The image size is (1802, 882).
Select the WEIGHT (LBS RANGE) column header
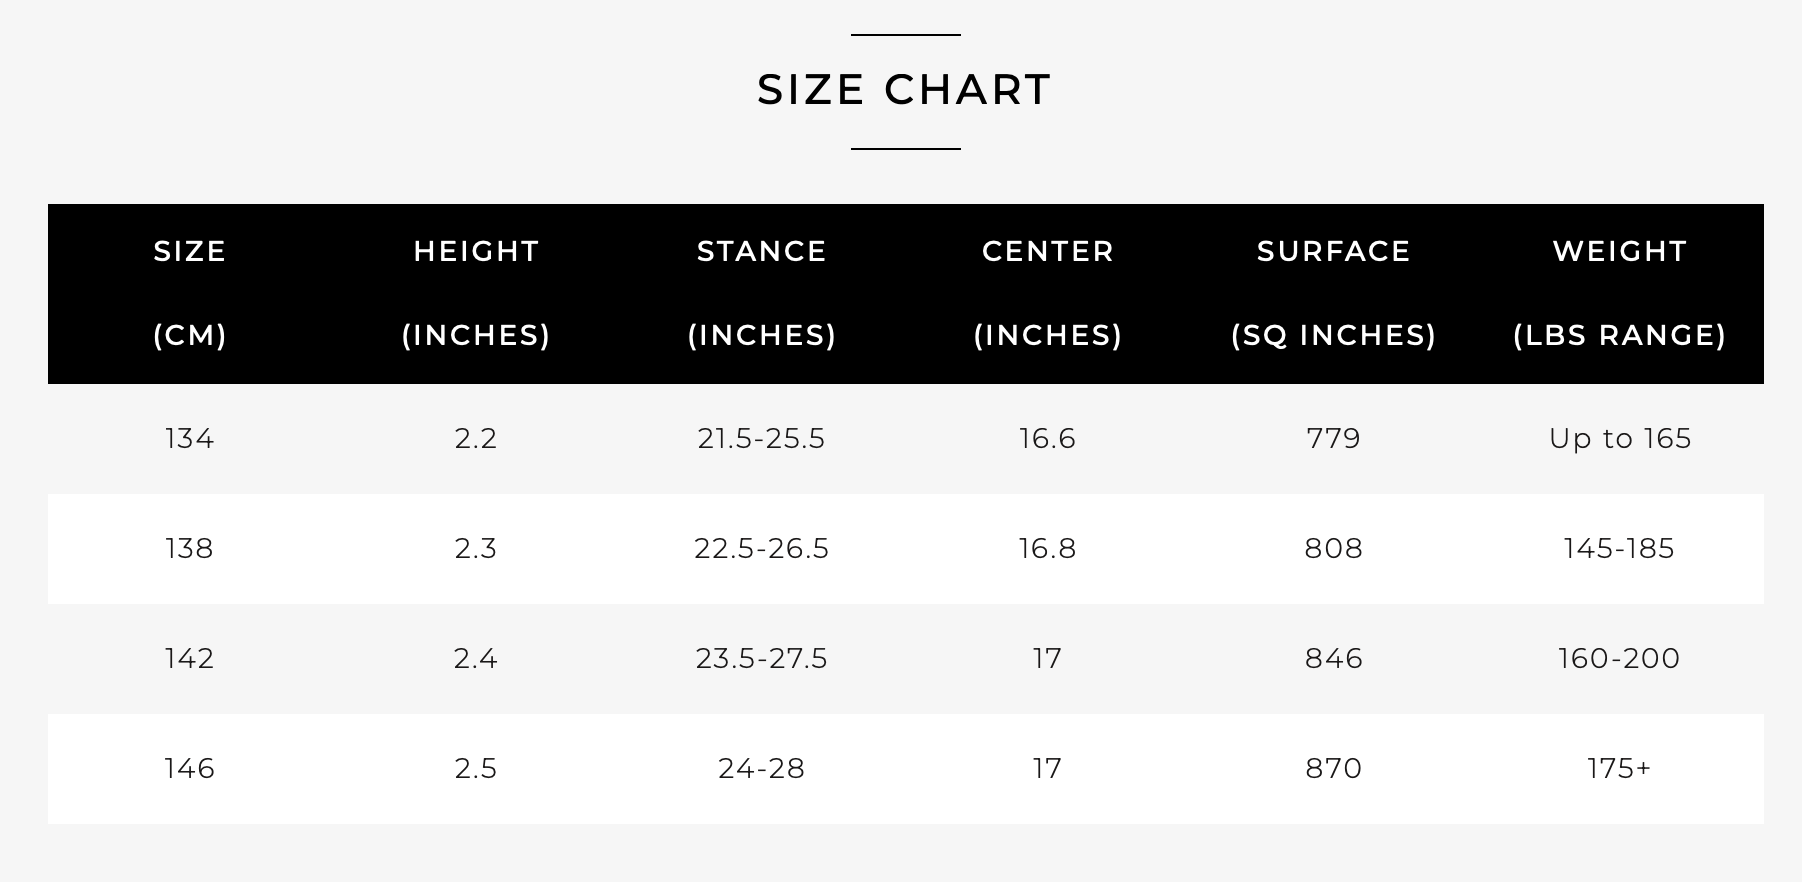pos(1620,293)
